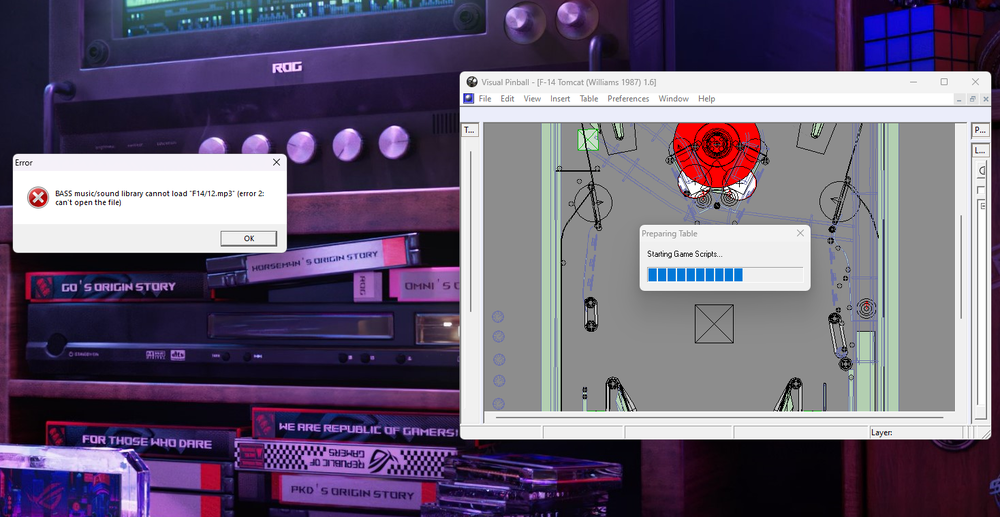Click the table editor horizontal scrollbar
This screenshot has width=1000, height=517.
coord(719,417)
